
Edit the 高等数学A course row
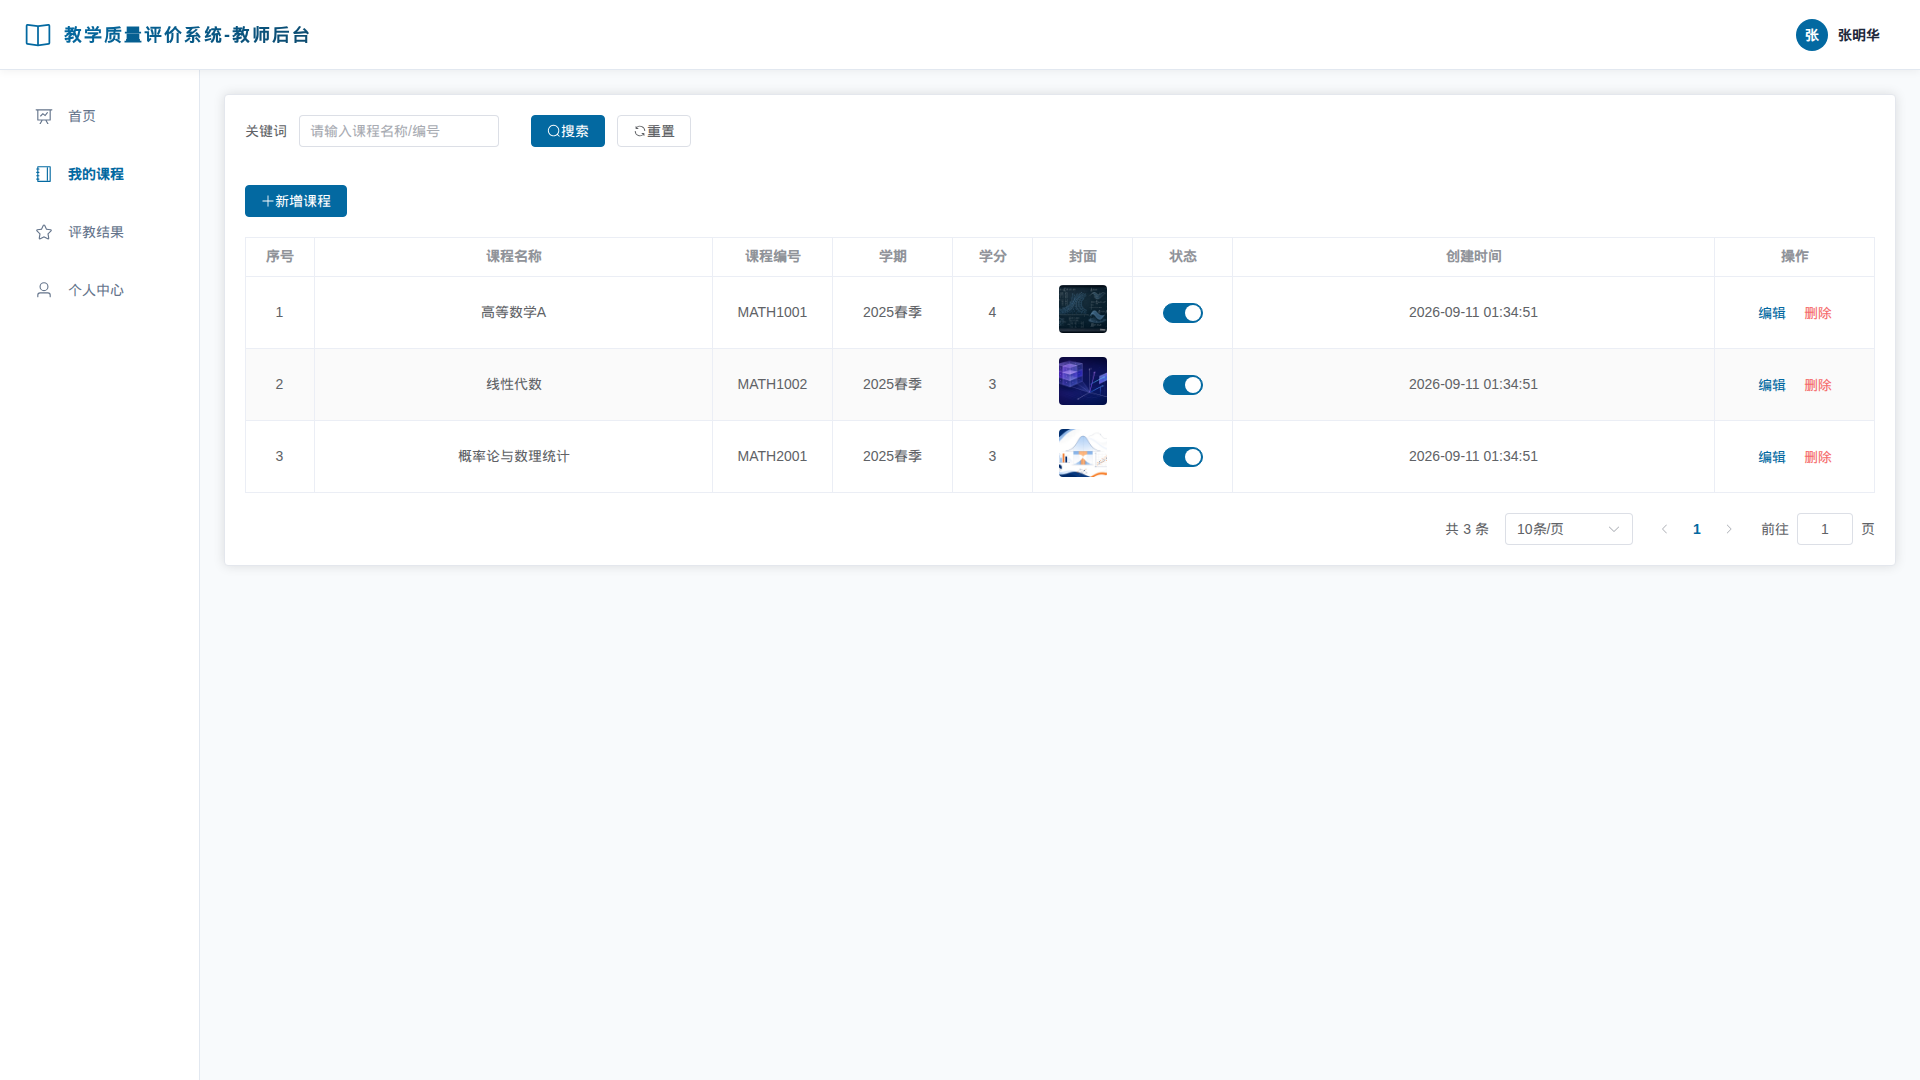pos(1772,313)
